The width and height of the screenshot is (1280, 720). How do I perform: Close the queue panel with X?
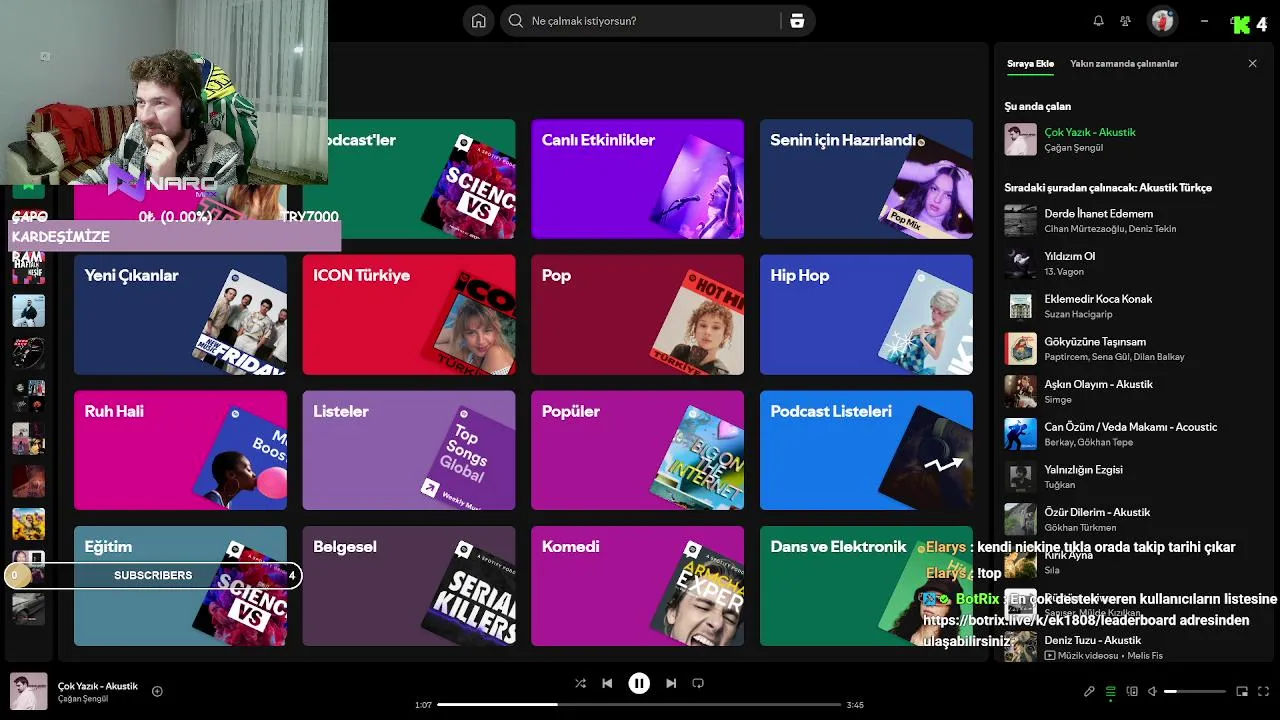1252,63
